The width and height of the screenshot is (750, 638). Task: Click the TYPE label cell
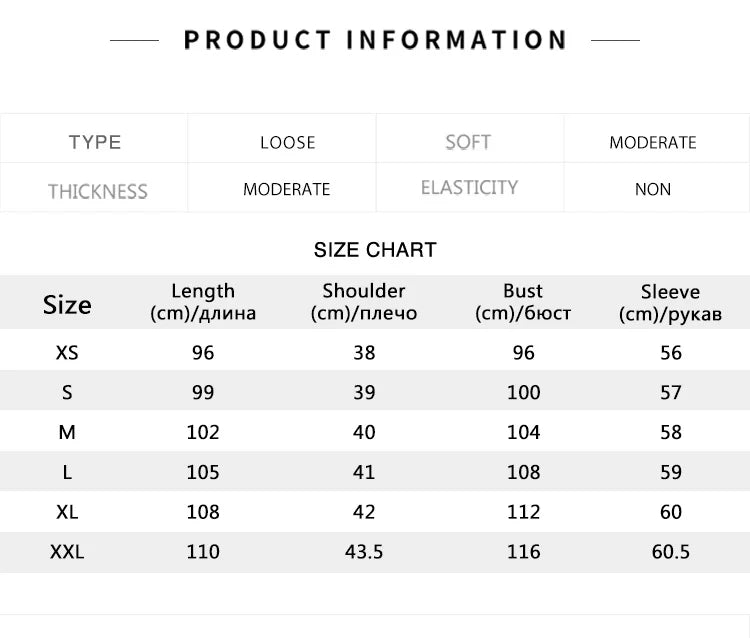coord(95,142)
